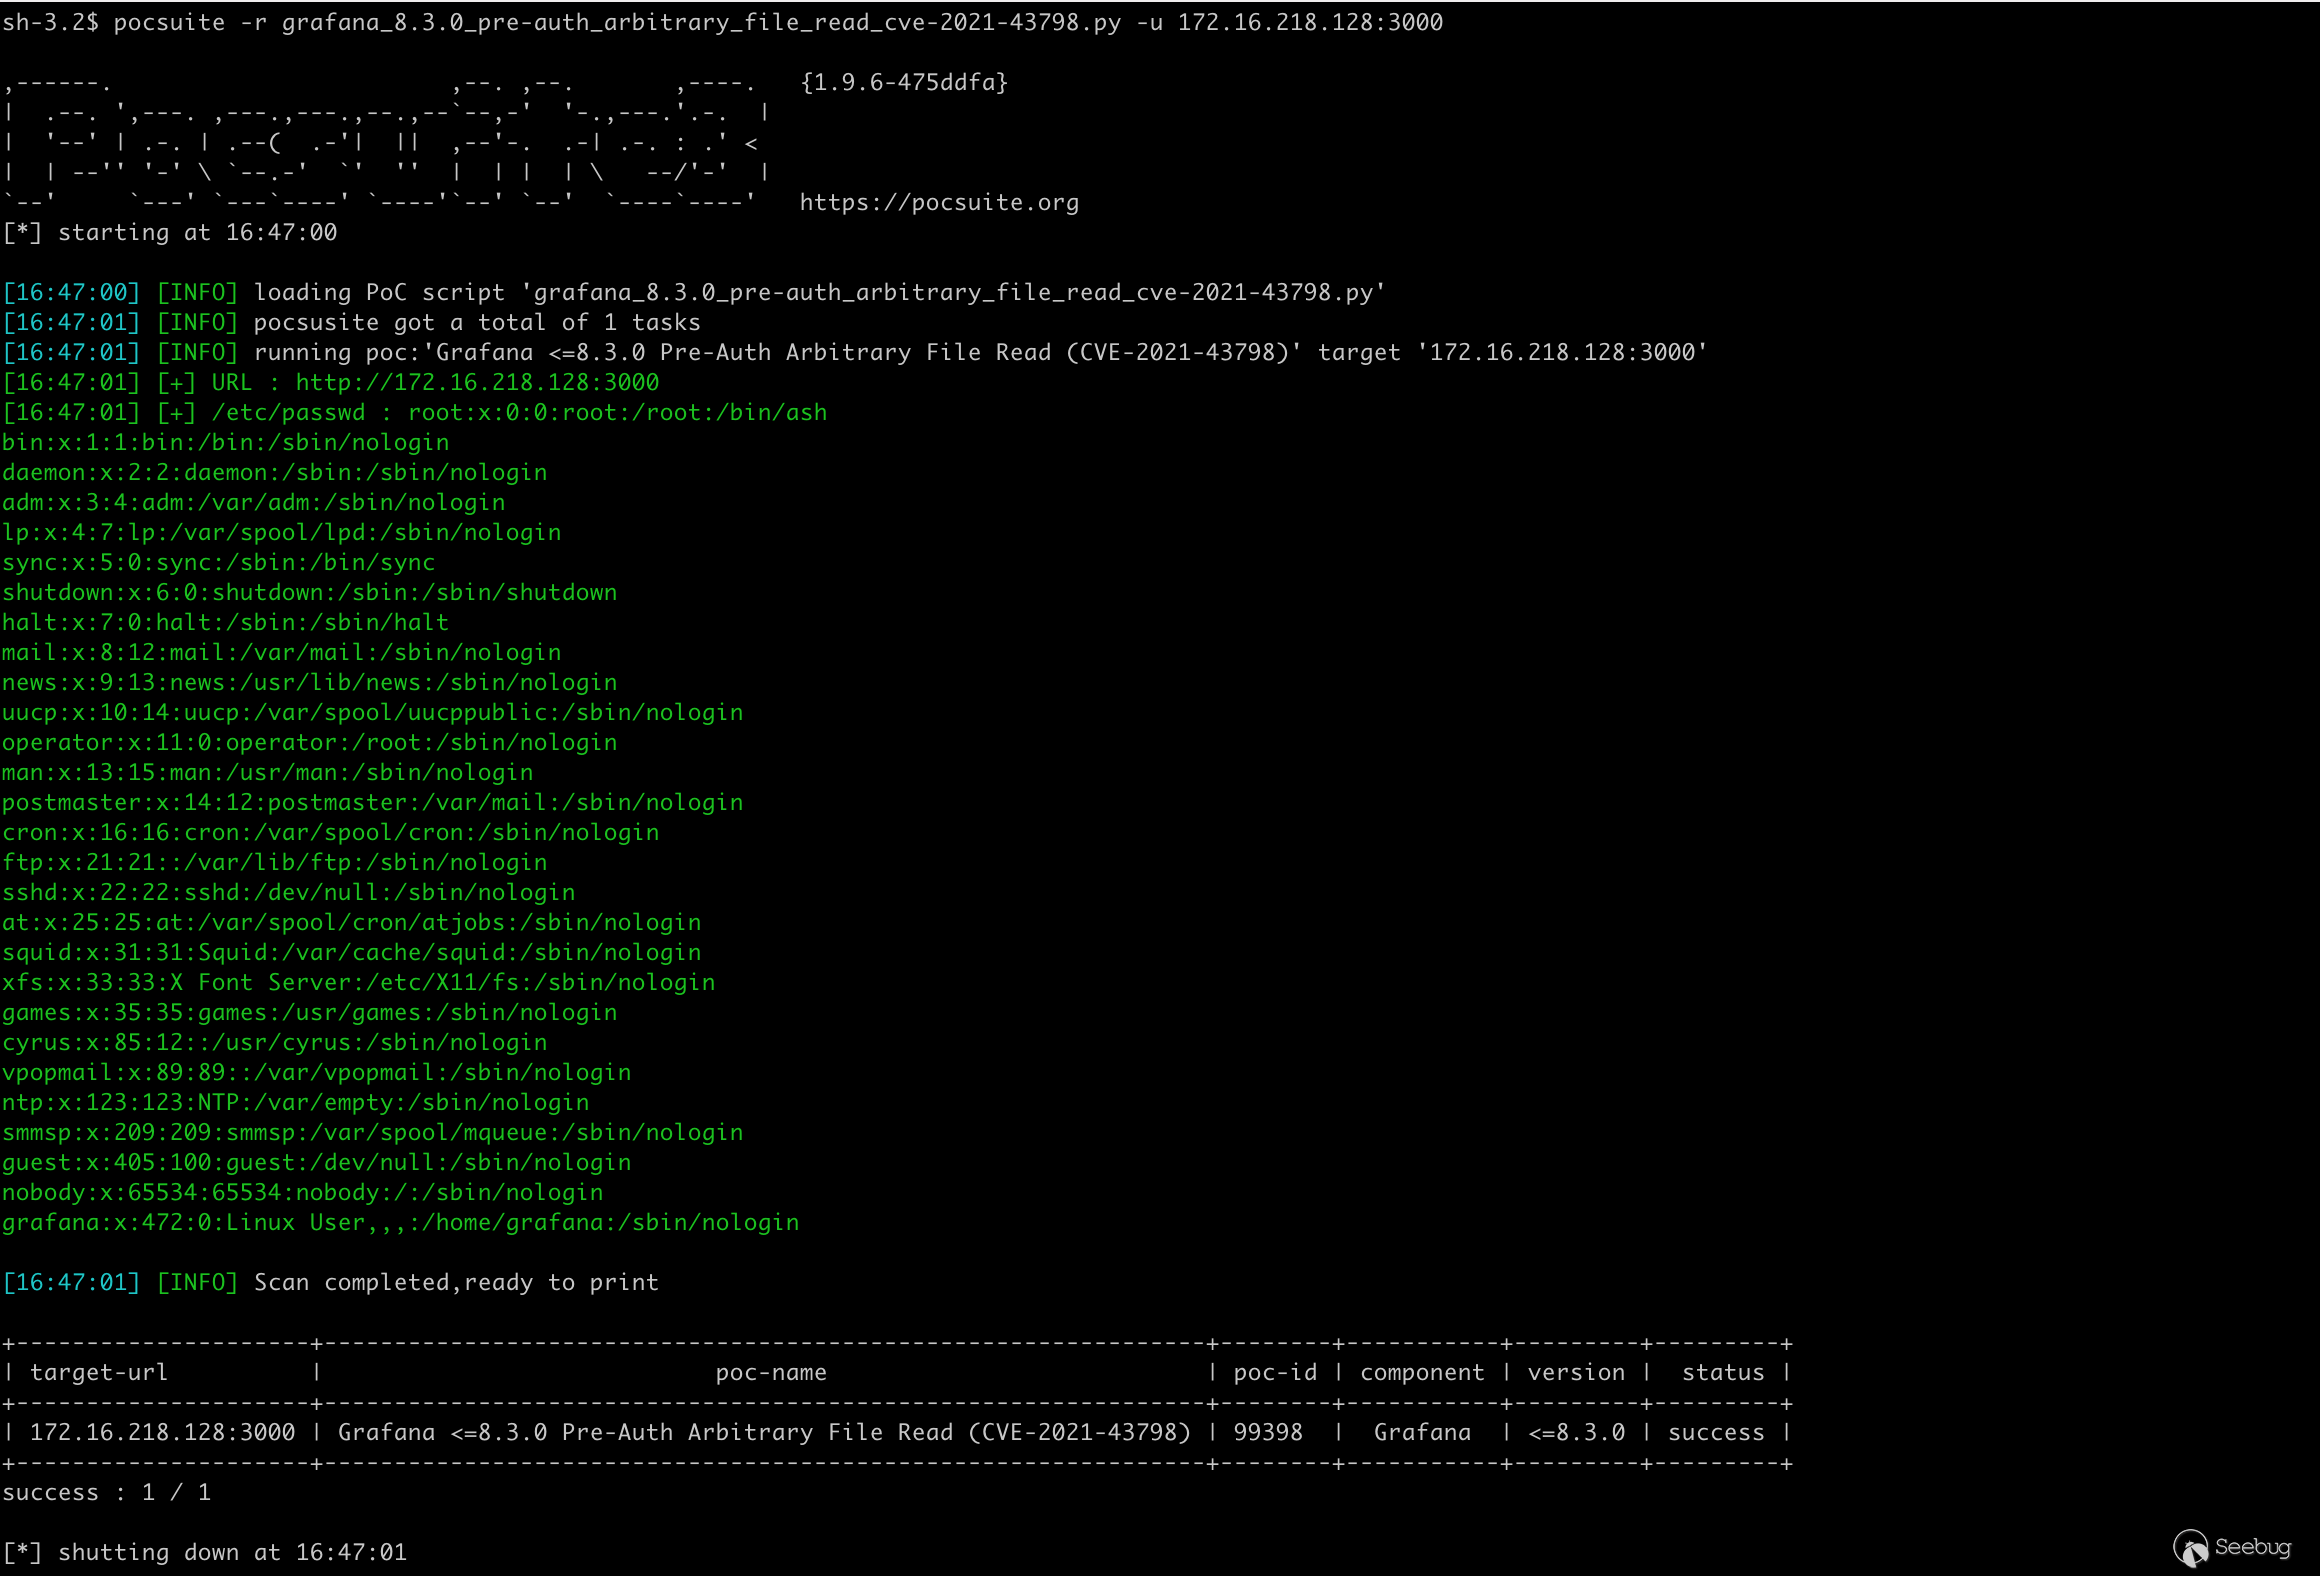Click the grafana:x:472:0 user line
This screenshot has width=2320, height=1576.
400,1223
